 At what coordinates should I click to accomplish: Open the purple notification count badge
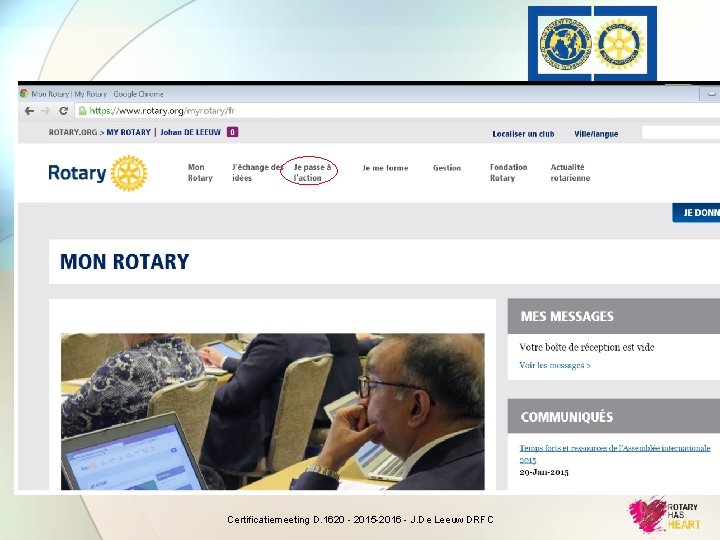232,132
